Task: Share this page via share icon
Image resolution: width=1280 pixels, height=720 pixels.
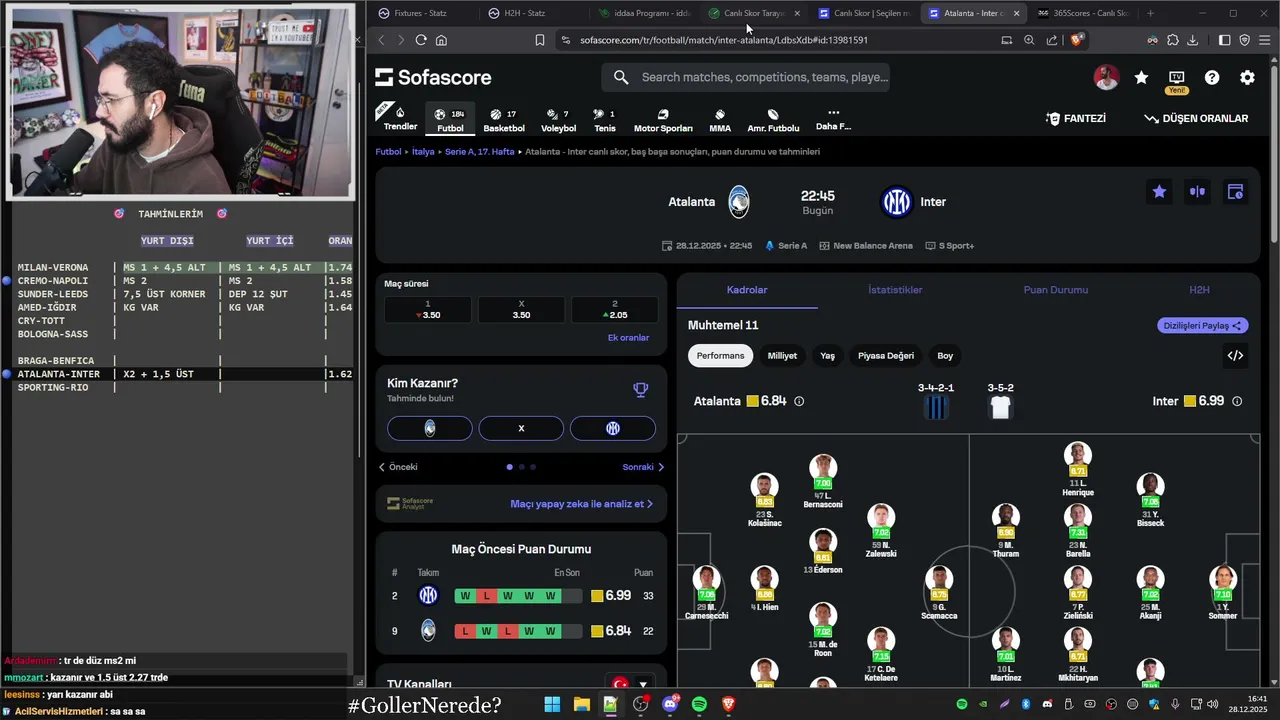Action: [x=1052, y=40]
